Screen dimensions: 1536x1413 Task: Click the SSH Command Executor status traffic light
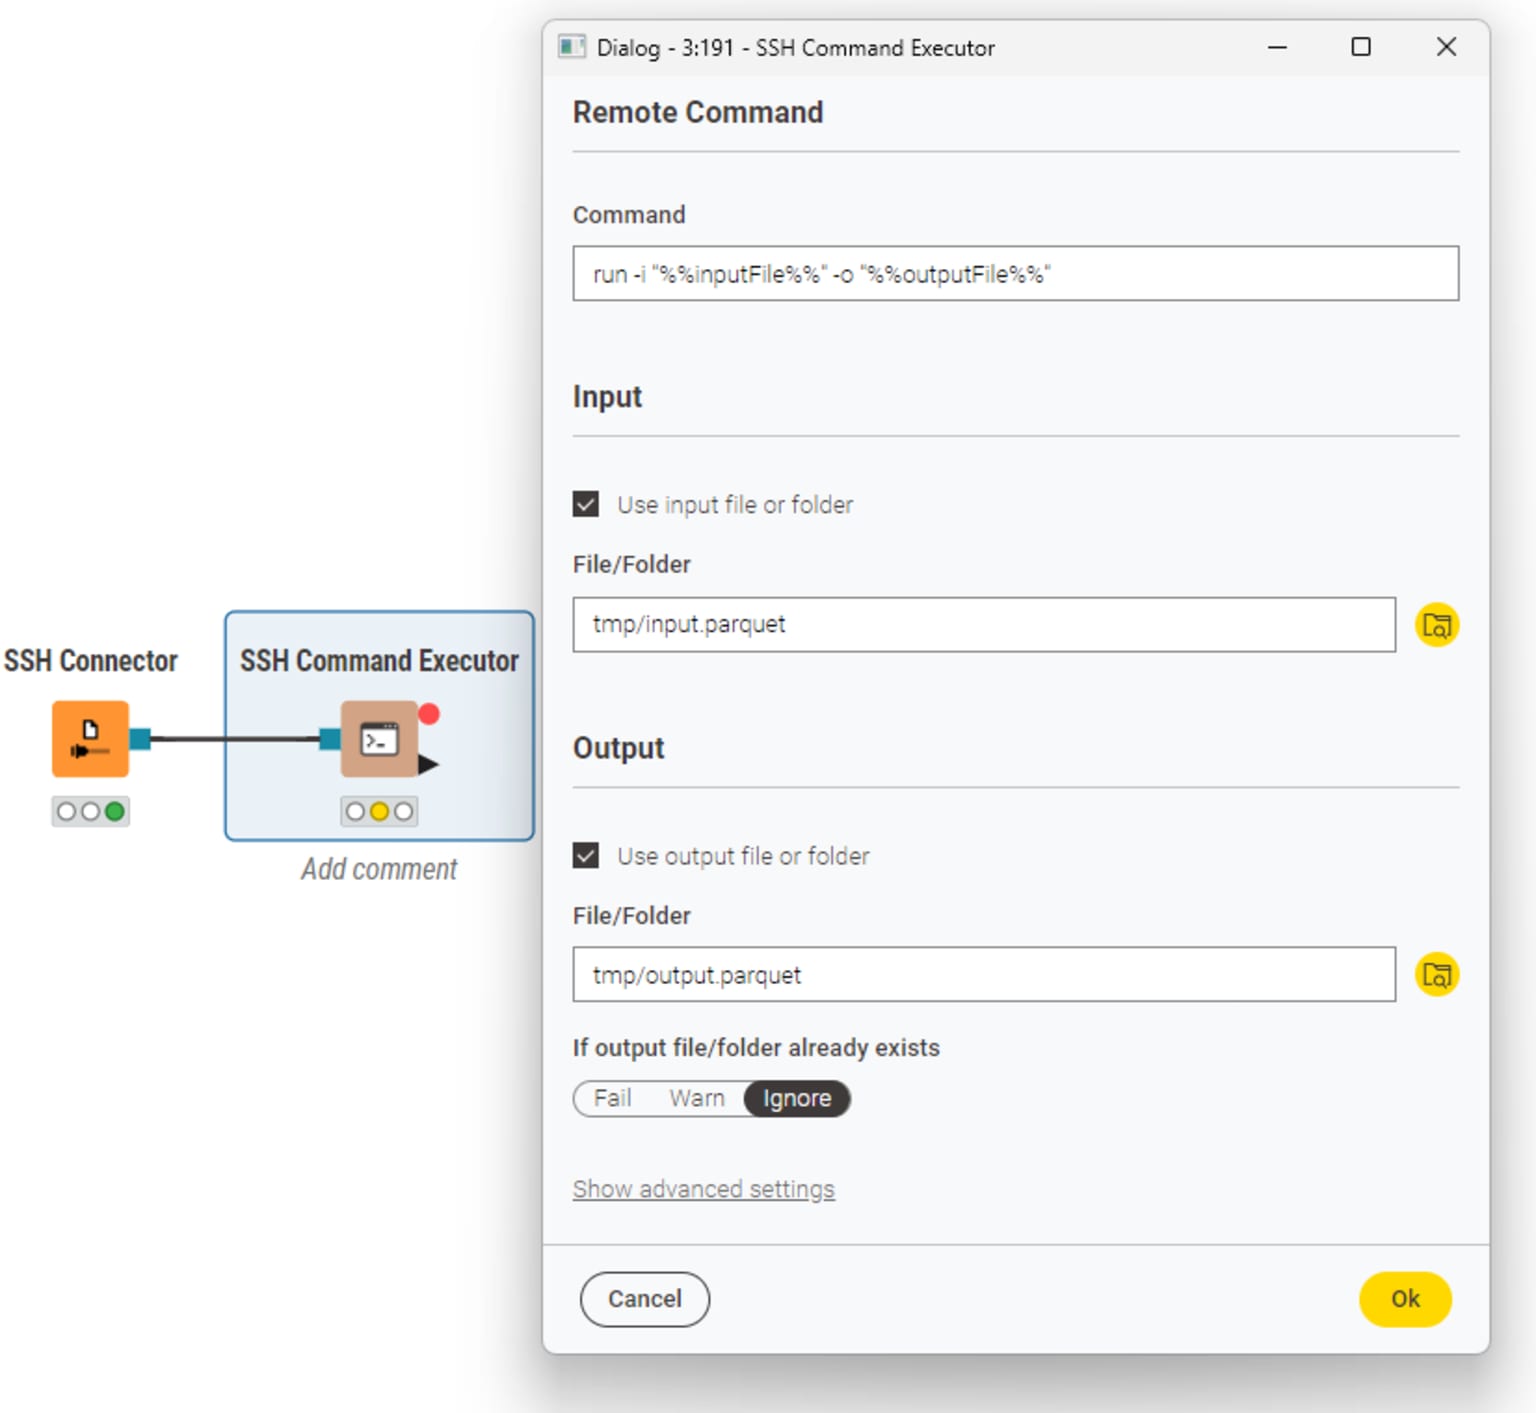tap(379, 811)
